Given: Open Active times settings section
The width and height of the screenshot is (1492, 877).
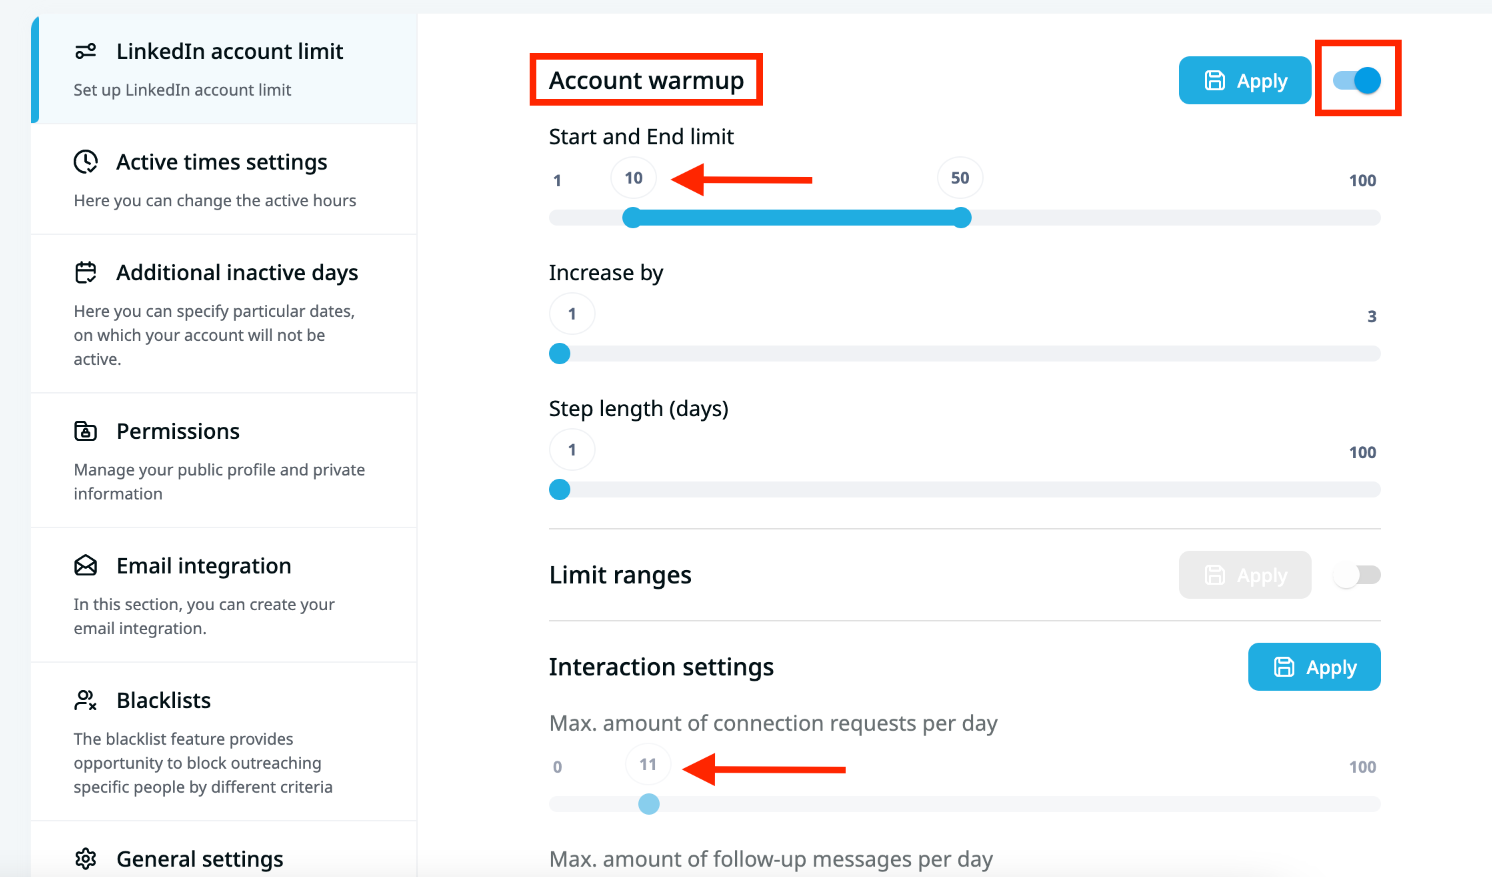Looking at the screenshot, I should coord(221,162).
